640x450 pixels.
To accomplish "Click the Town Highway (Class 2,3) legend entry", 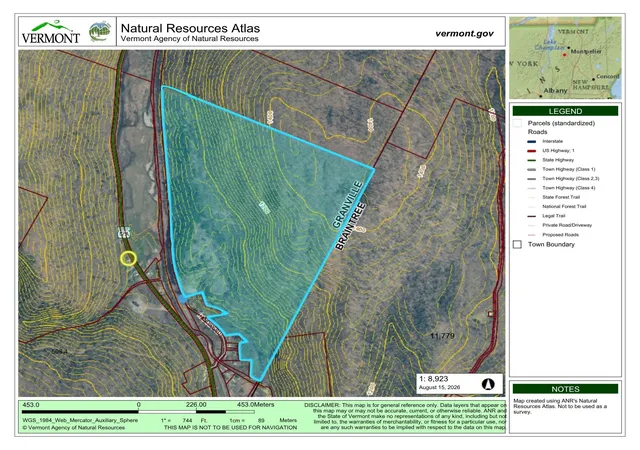I will pos(563,178).
